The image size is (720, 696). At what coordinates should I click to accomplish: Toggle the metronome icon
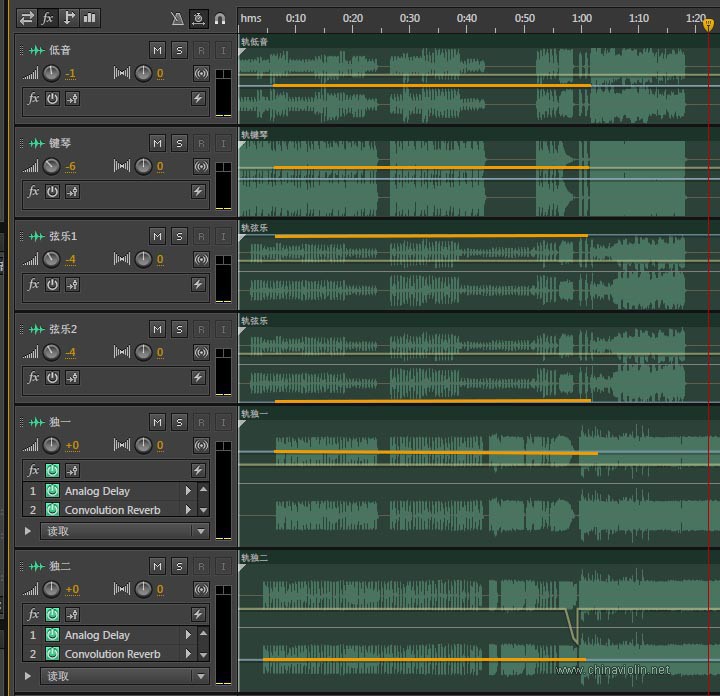(x=177, y=18)
